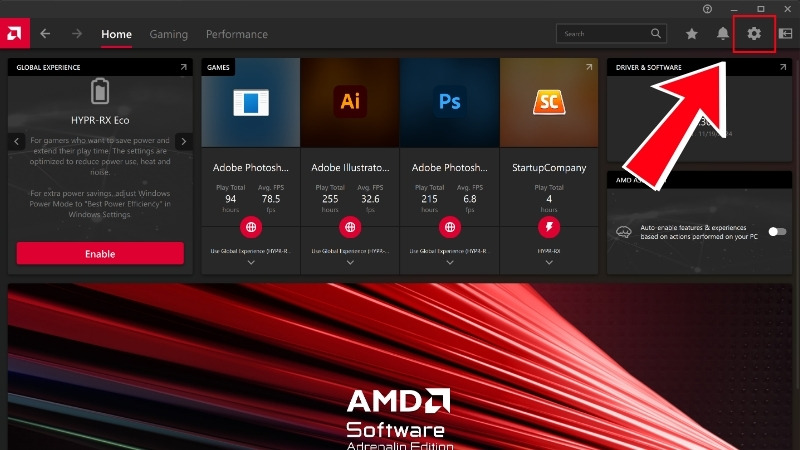Click the help question mark icon

click(707, 9)
